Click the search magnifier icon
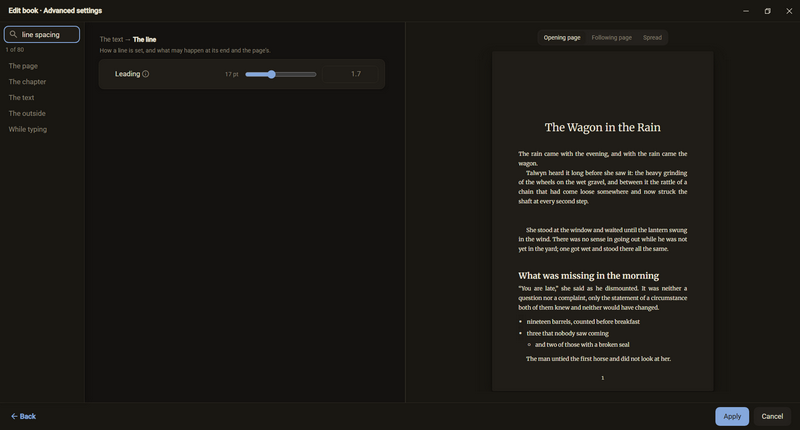 pos(13,34)
